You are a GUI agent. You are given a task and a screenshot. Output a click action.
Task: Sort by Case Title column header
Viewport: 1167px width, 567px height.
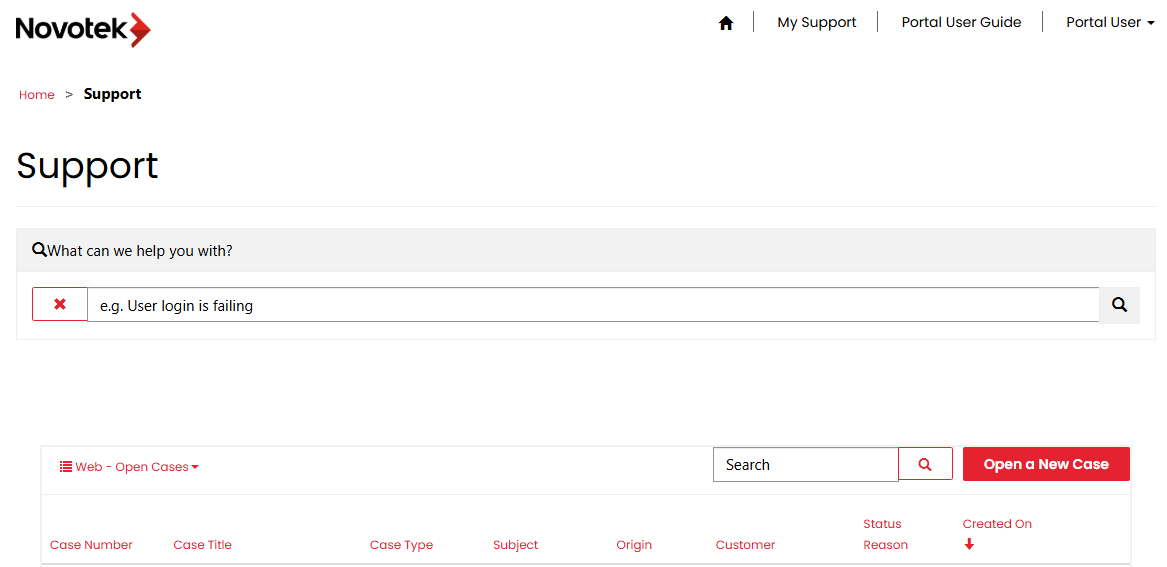point(202,545)
